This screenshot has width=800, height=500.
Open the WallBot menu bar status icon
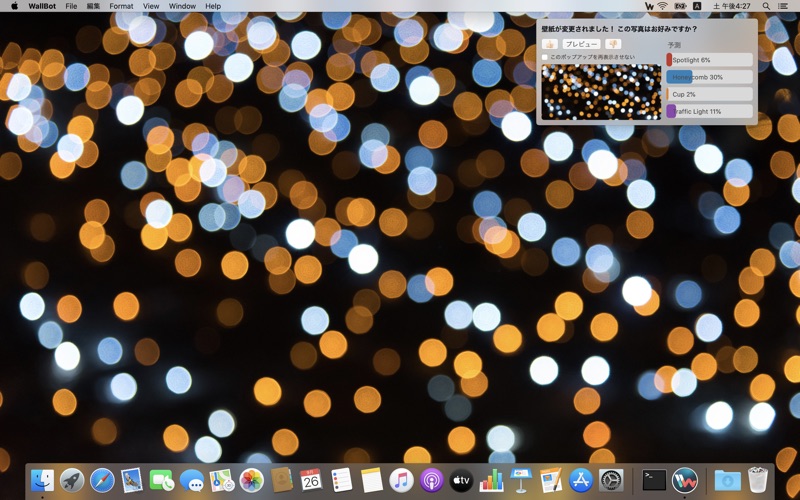tap(649, 6)
